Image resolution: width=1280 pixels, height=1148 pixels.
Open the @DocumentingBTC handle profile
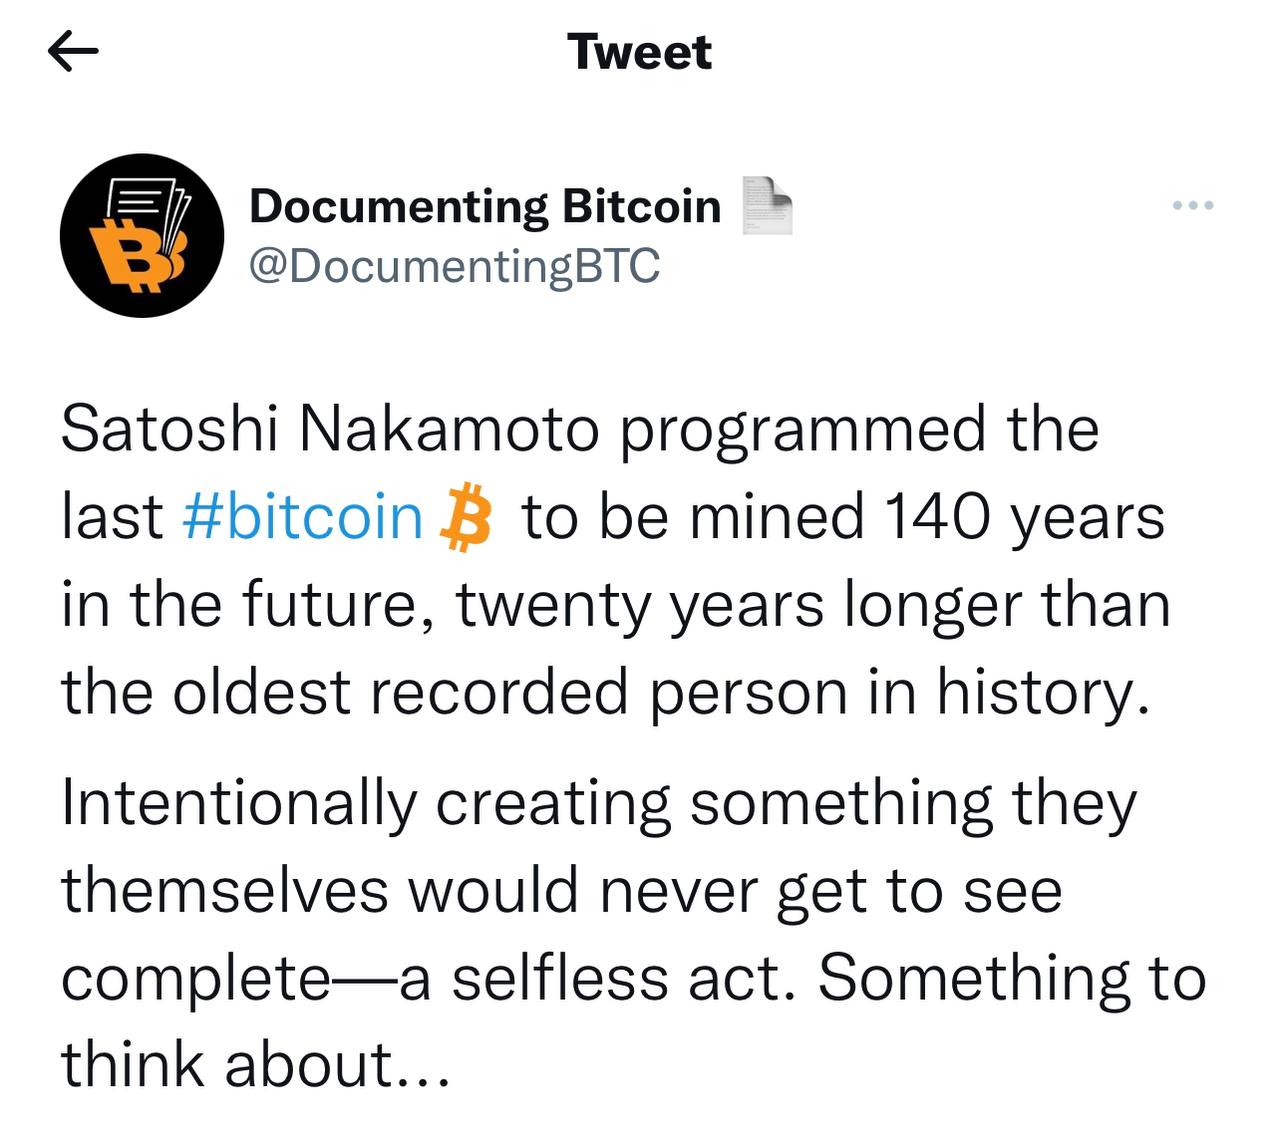454,266
